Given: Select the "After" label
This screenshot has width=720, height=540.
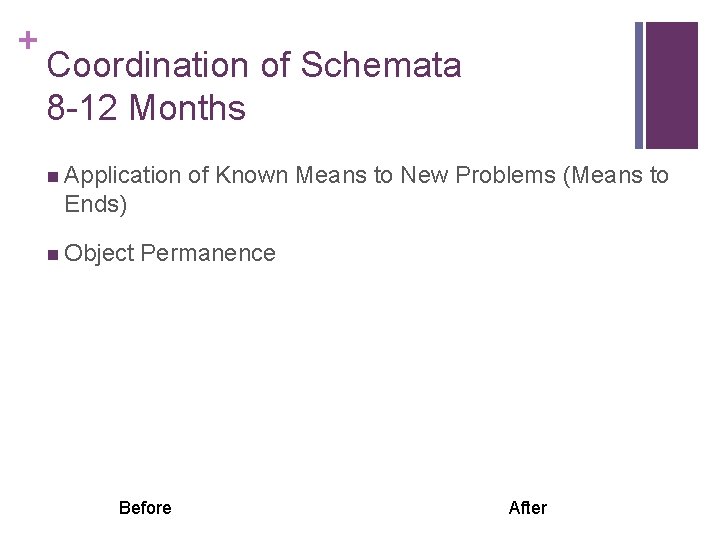Looking at the screenshot, I should point(528,508).
